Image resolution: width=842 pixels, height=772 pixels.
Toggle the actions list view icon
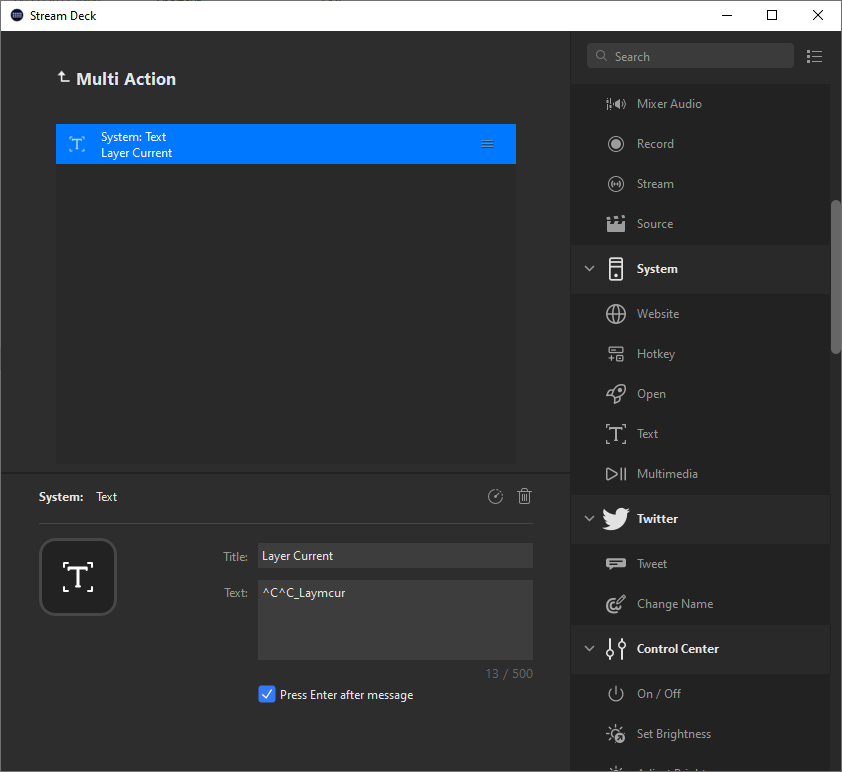[814, 56]
